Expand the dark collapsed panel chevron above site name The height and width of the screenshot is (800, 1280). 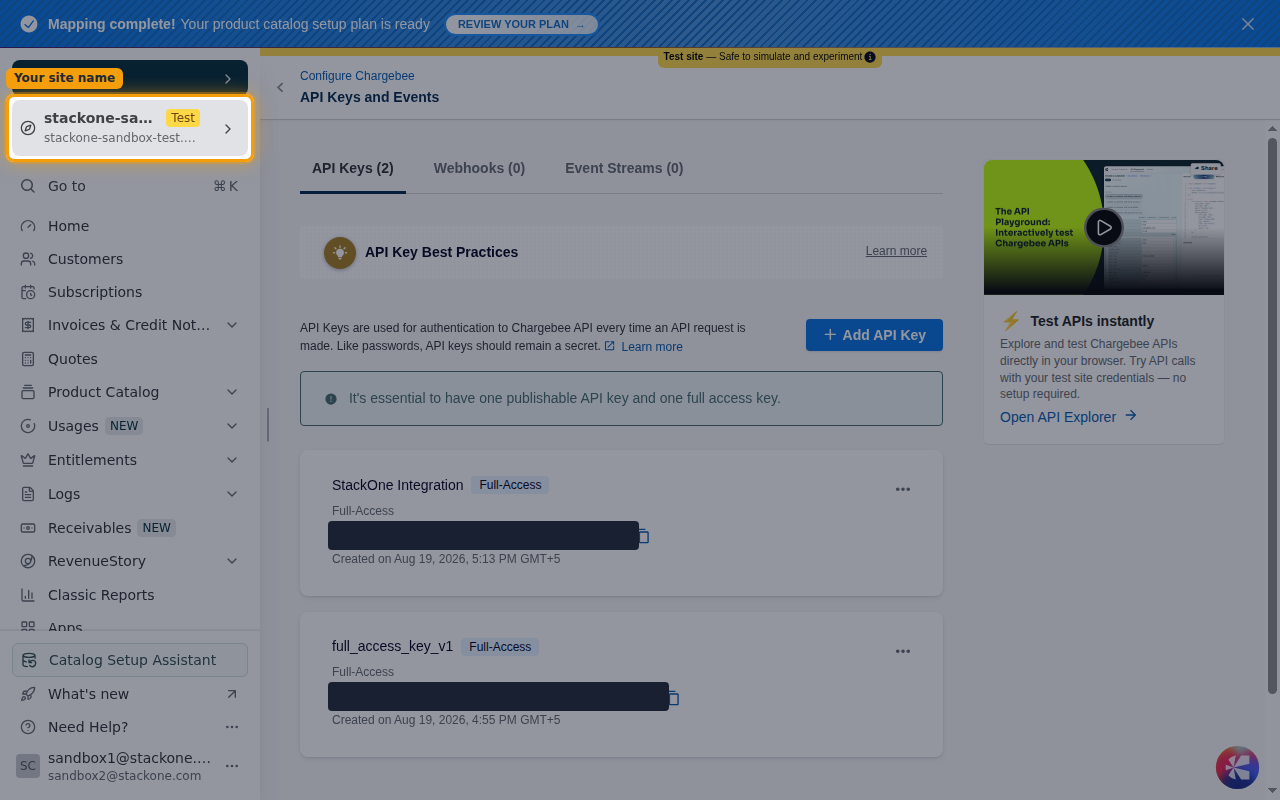pyautogui.click(x=228, y=78)
